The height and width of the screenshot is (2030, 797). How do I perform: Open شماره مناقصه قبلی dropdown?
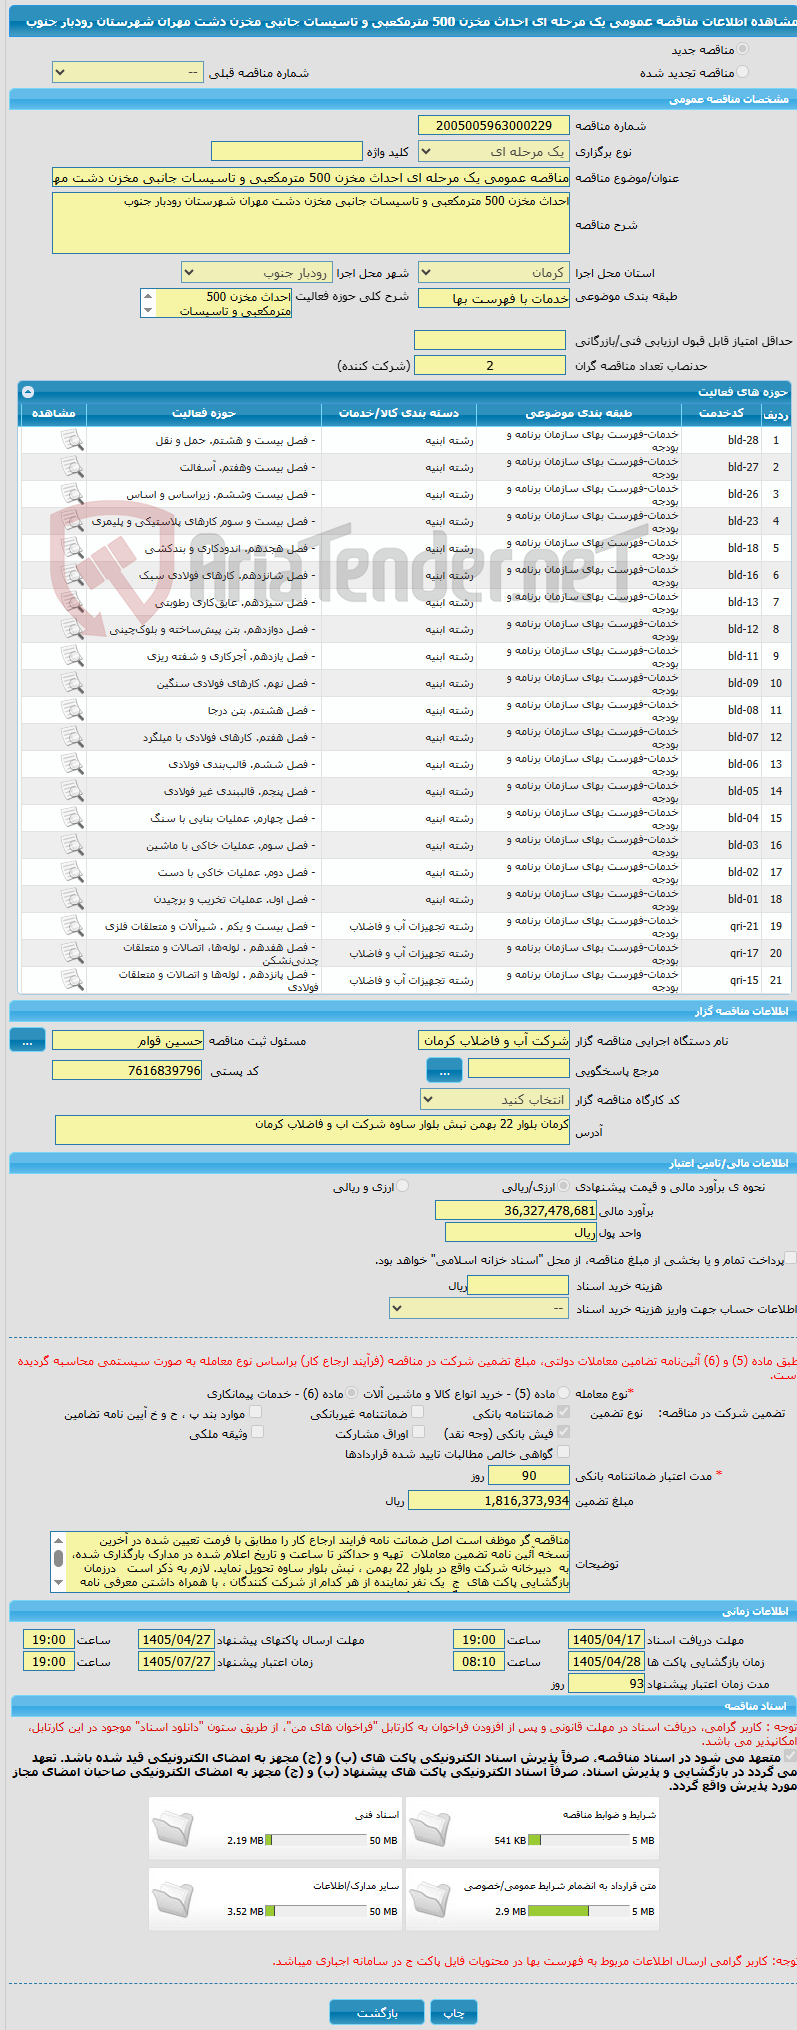click(127, 73)
